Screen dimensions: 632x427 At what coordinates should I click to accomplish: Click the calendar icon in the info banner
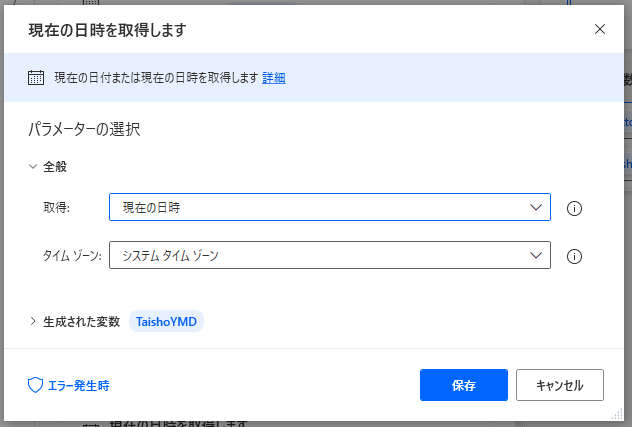point(36,78)
